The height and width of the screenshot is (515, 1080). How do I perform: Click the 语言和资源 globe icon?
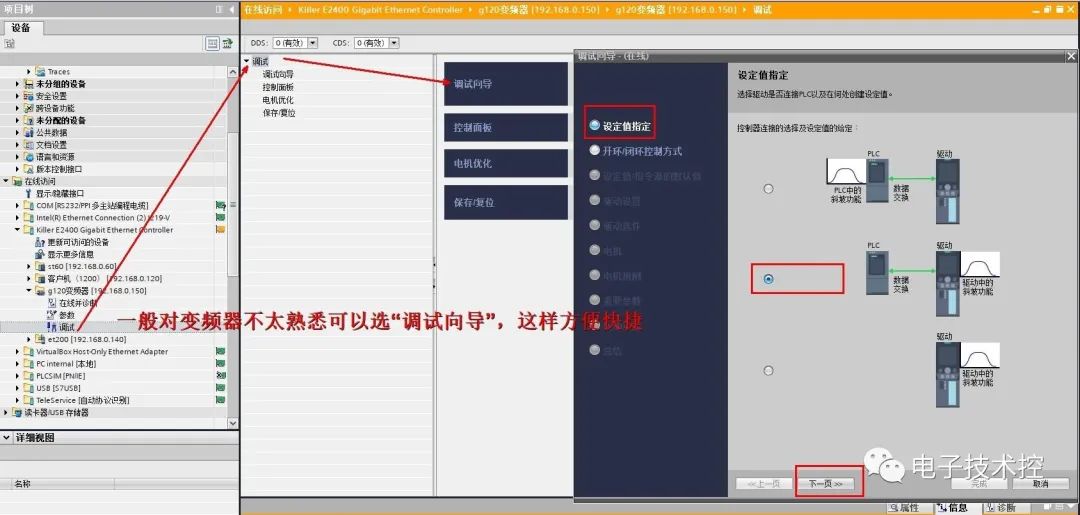(x=28, y=157)
